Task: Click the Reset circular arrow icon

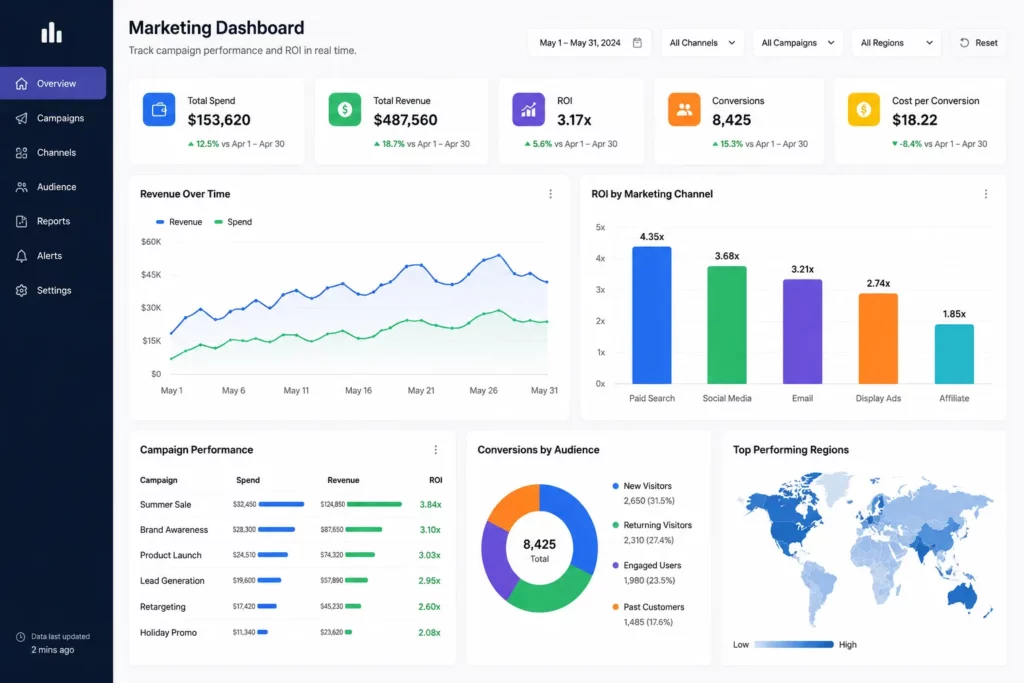Action: [964, 42]
